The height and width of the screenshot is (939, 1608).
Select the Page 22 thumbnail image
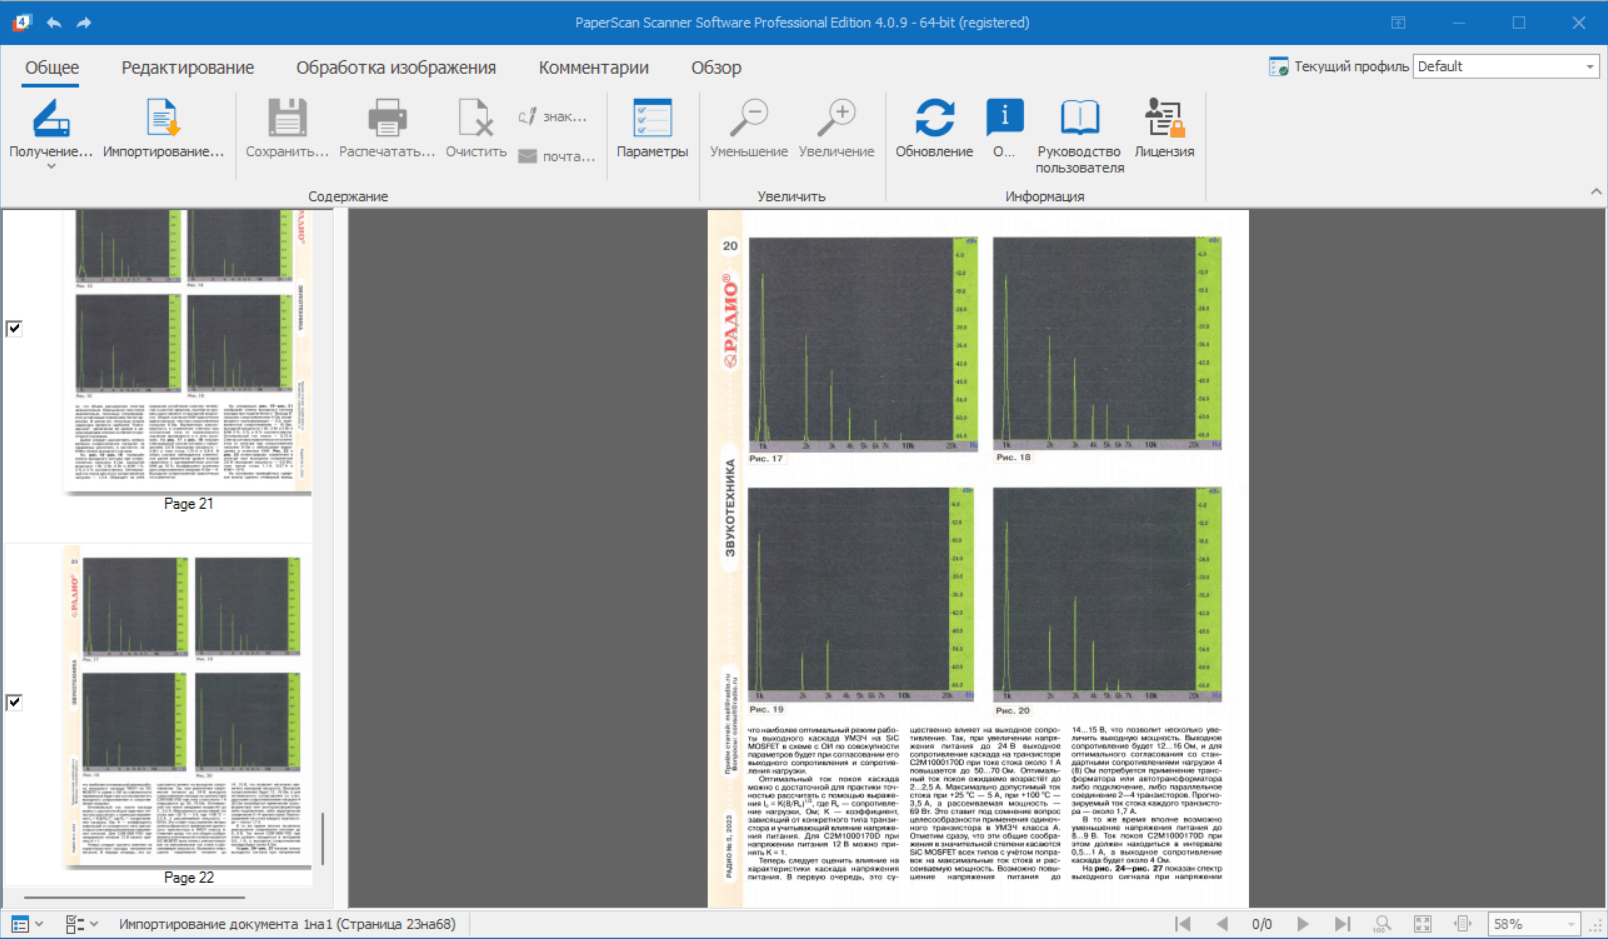(187, 705)
